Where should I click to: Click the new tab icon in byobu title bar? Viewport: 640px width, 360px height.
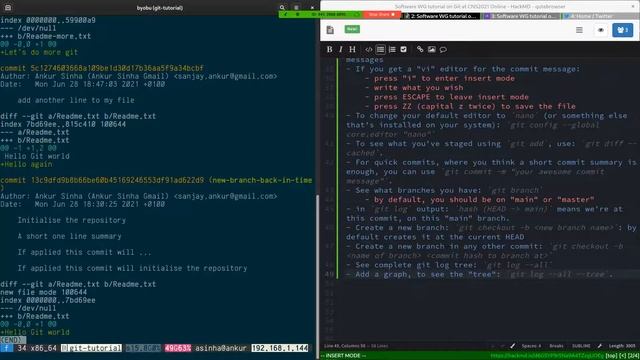click(8, 8)
